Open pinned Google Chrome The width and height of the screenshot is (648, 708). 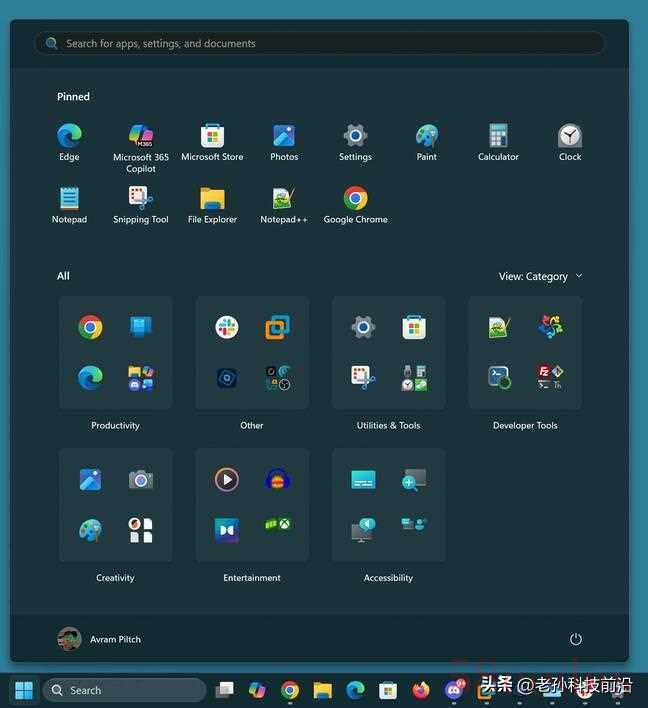pyautogui.click(x=355, y=205)
